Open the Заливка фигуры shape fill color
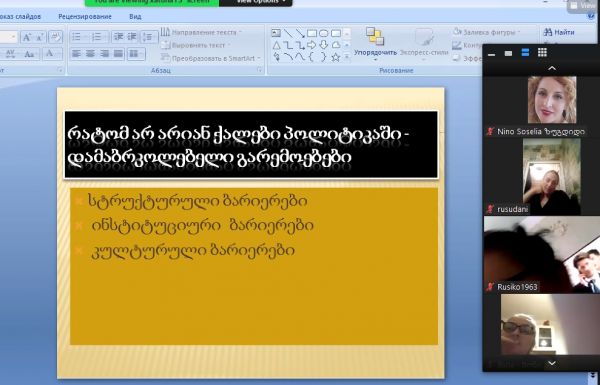 click(486, 32)
